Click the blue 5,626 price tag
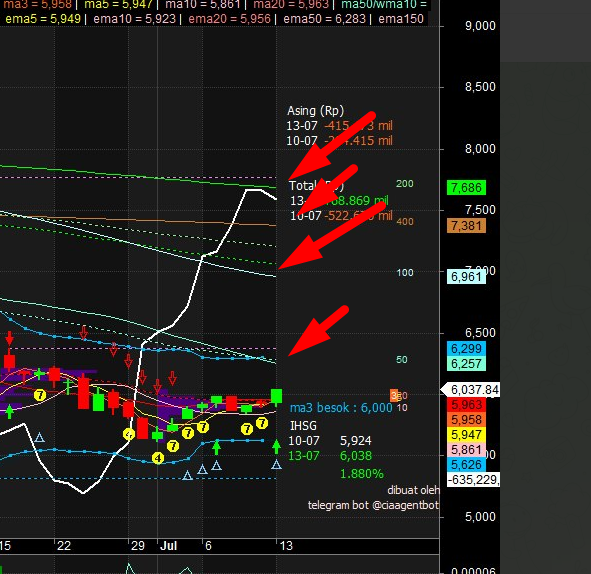Screen dimensions: 591x574 pos(466,464)
